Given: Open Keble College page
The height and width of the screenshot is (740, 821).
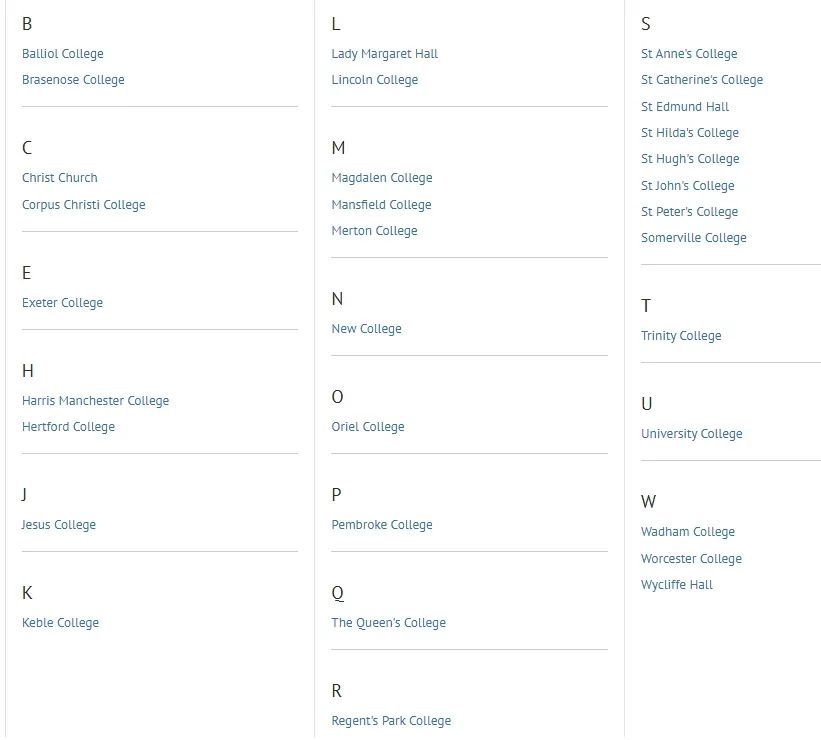Looking at the screenshot, I should click(60, 623).
